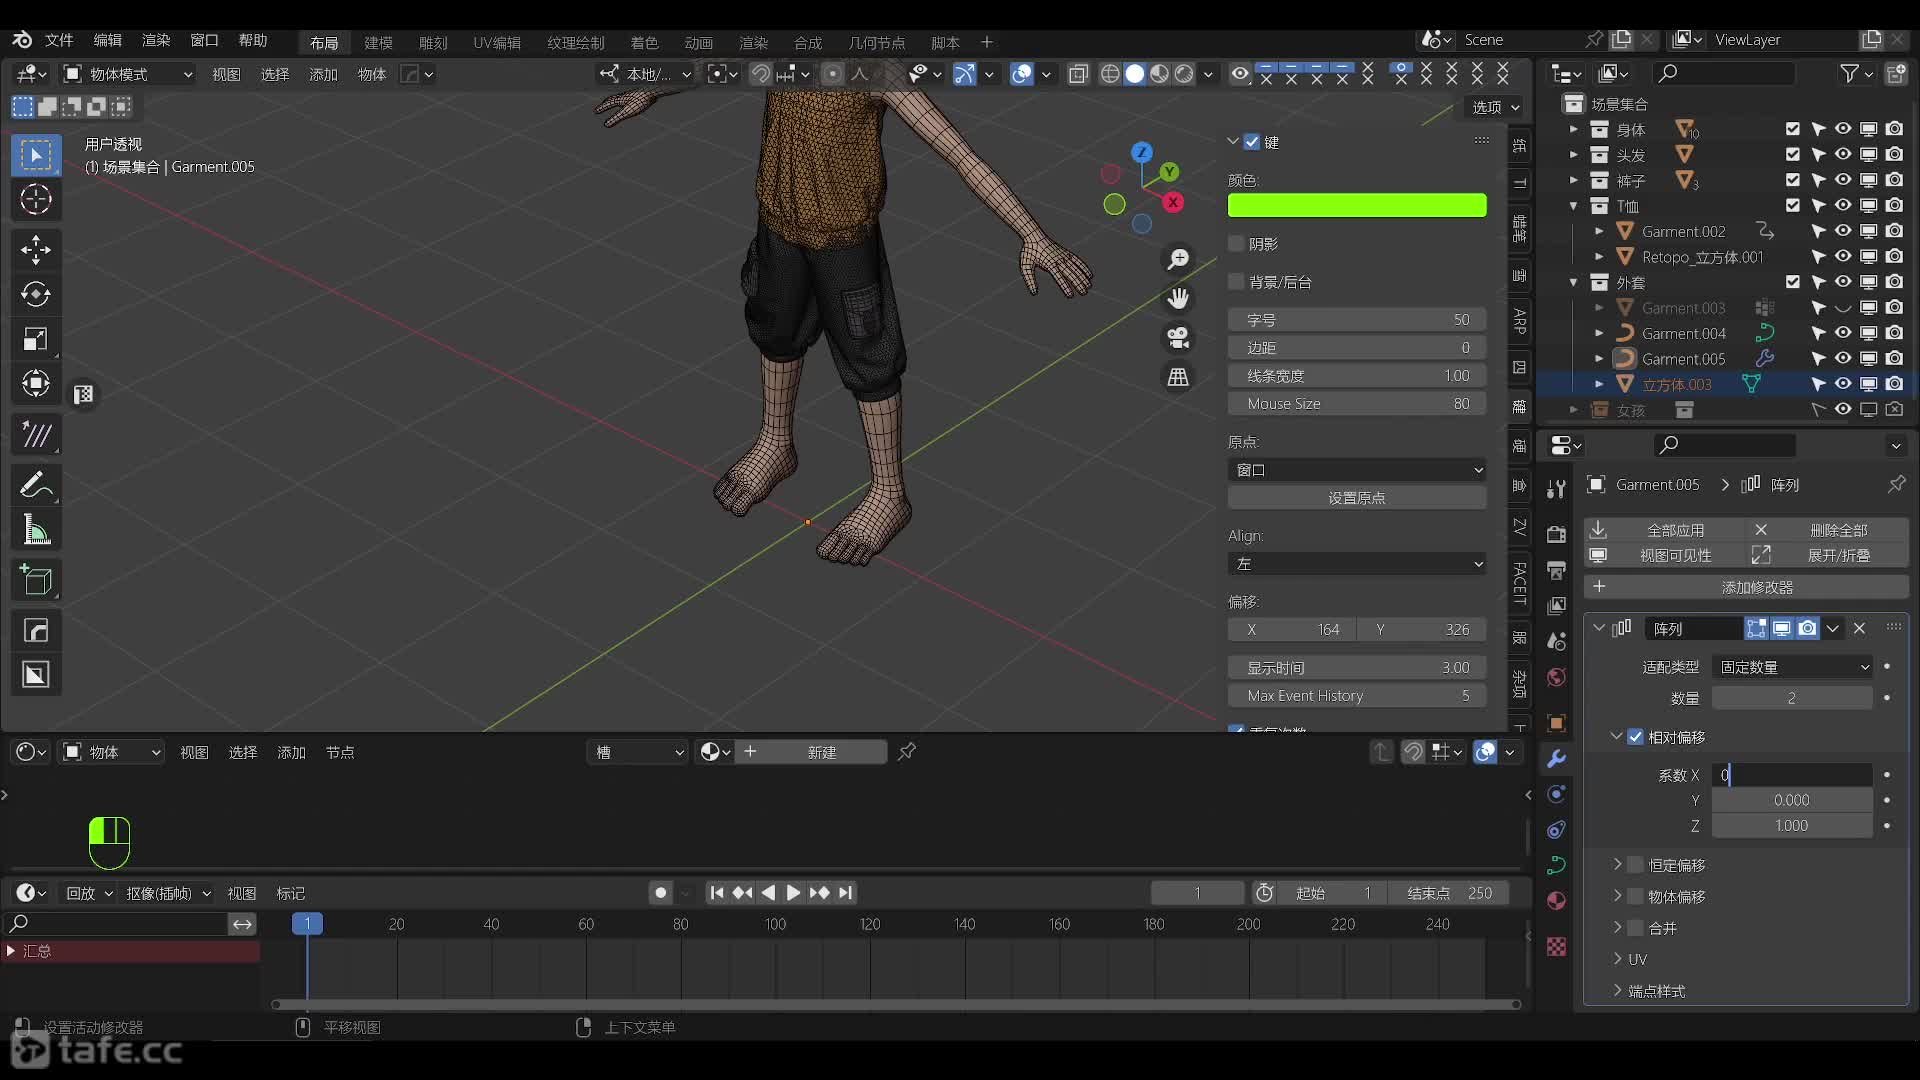Open the Material properties sphere tab

(1556, 901)
